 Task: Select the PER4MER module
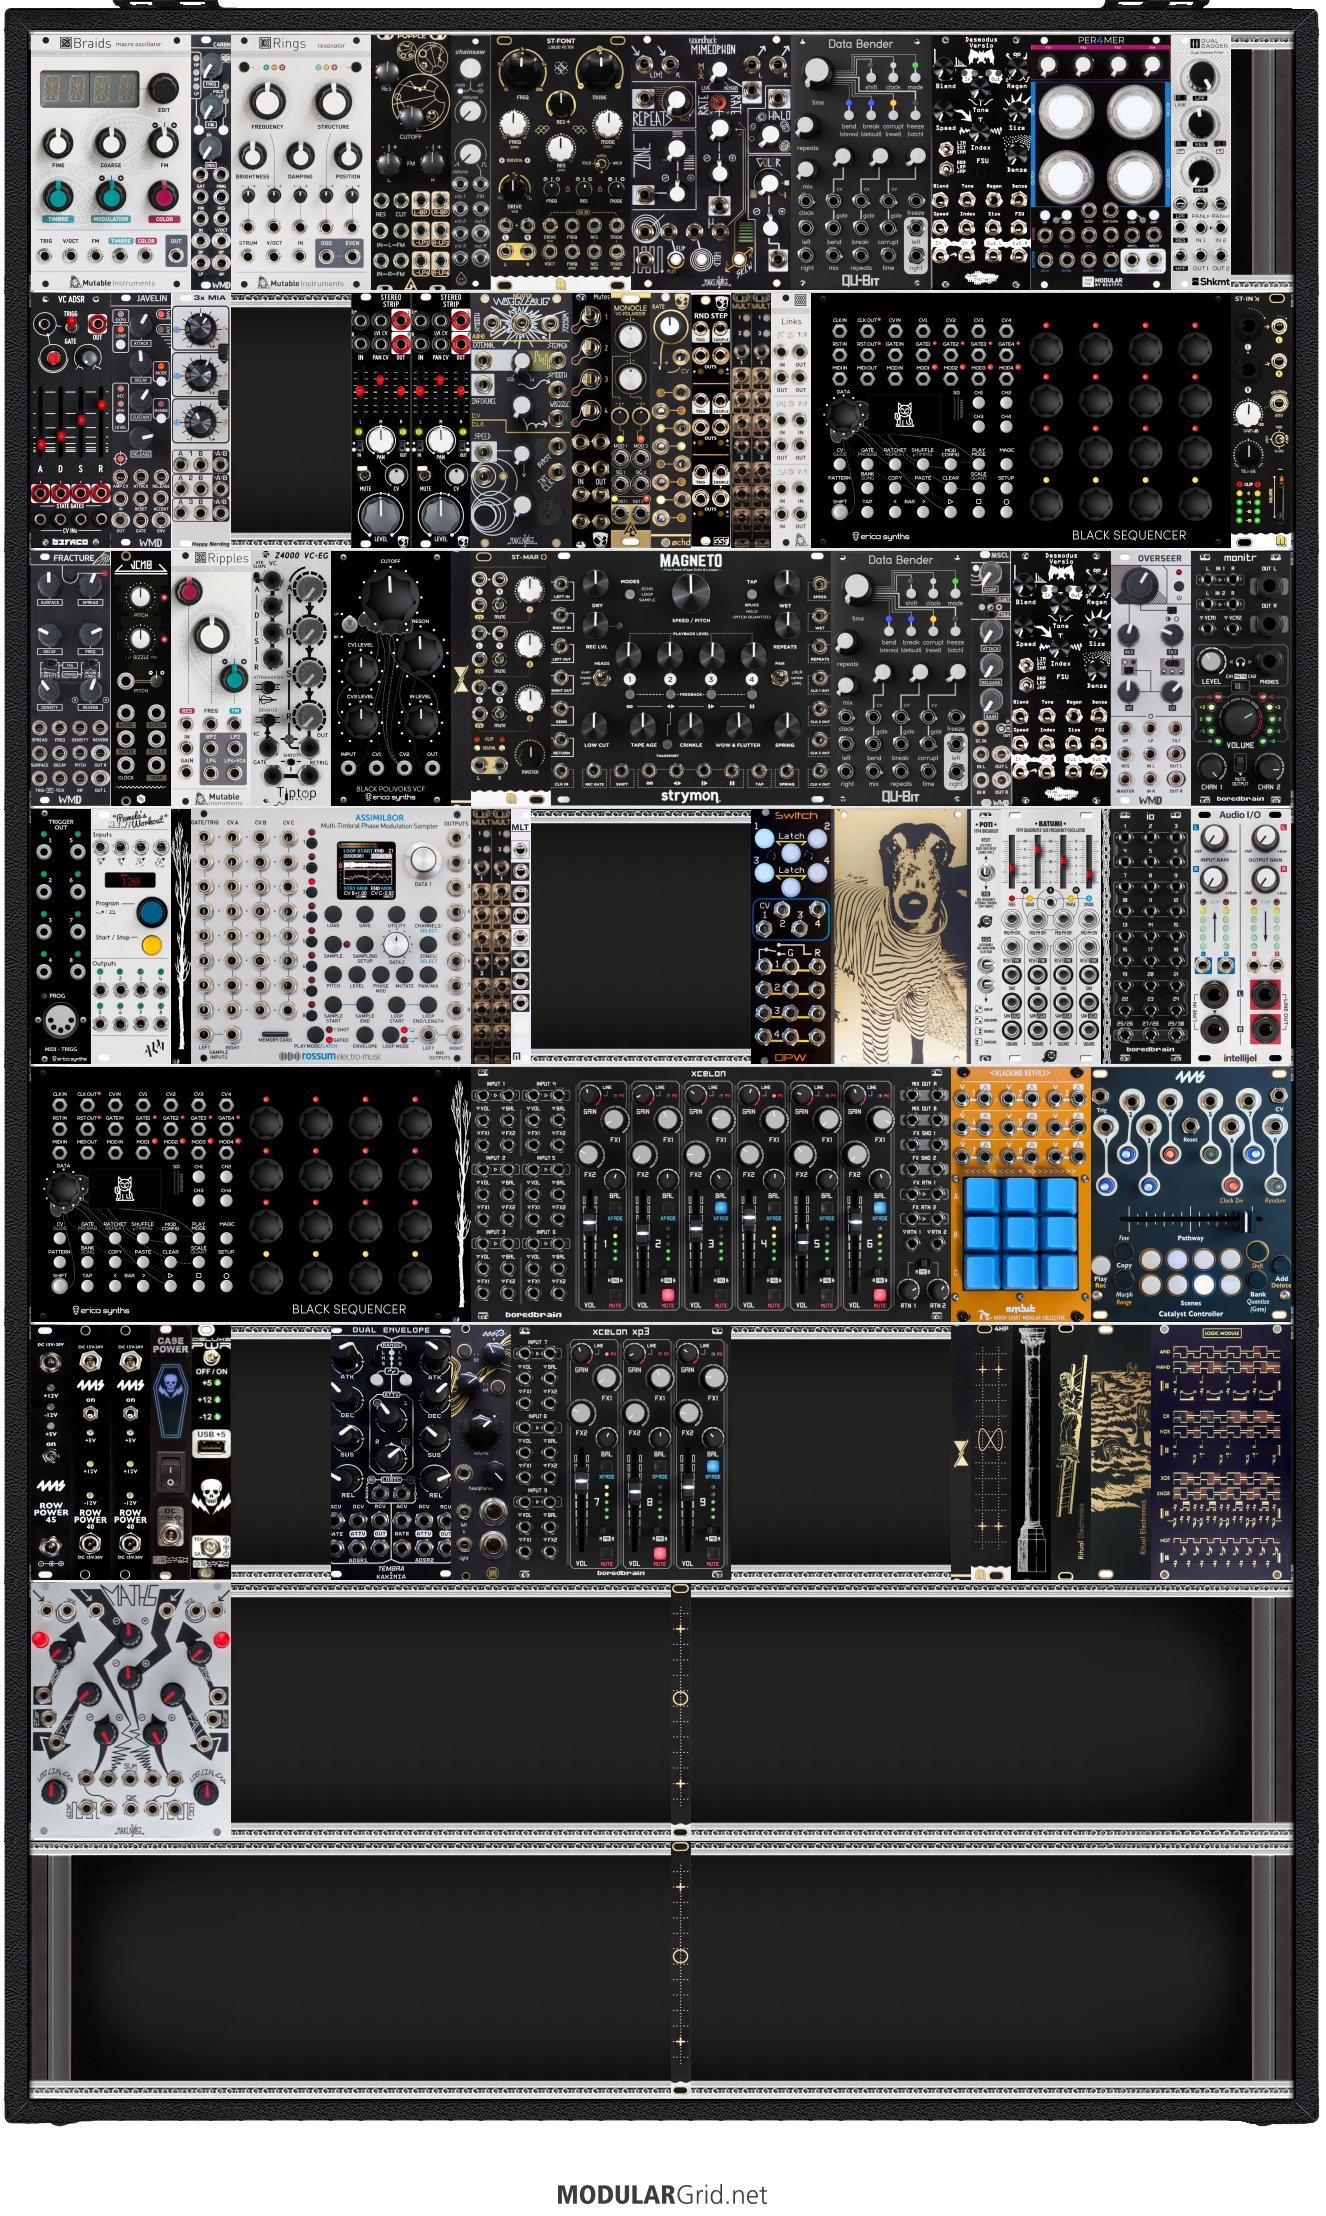1101,162
